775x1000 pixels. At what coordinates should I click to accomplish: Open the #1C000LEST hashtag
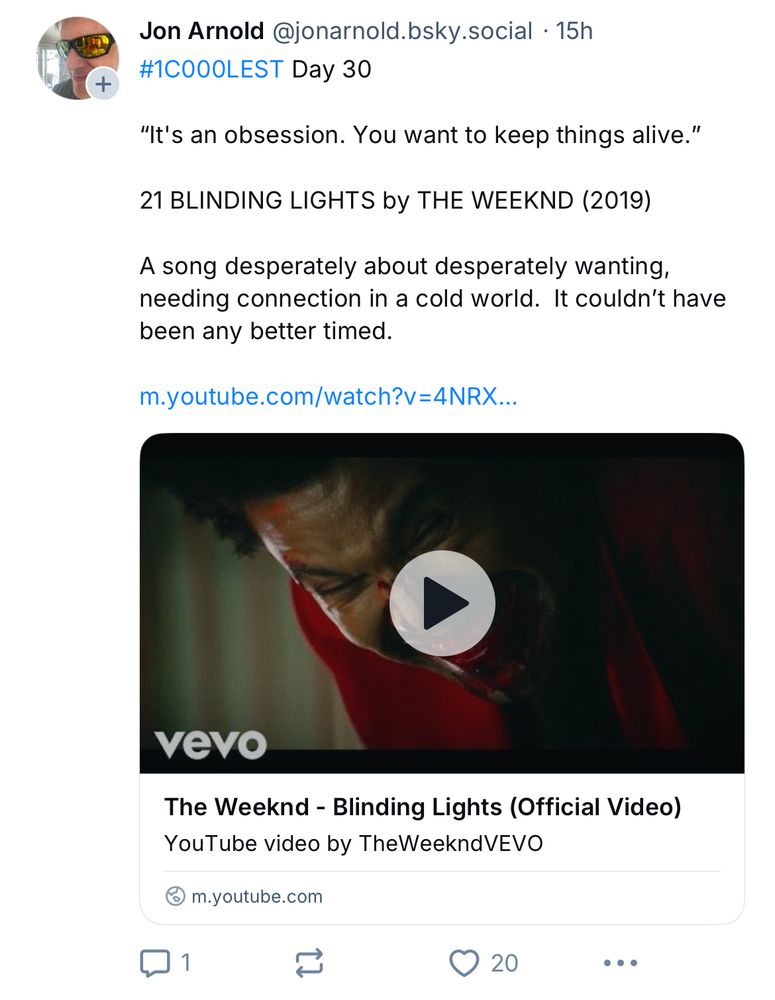click(211, 71)
